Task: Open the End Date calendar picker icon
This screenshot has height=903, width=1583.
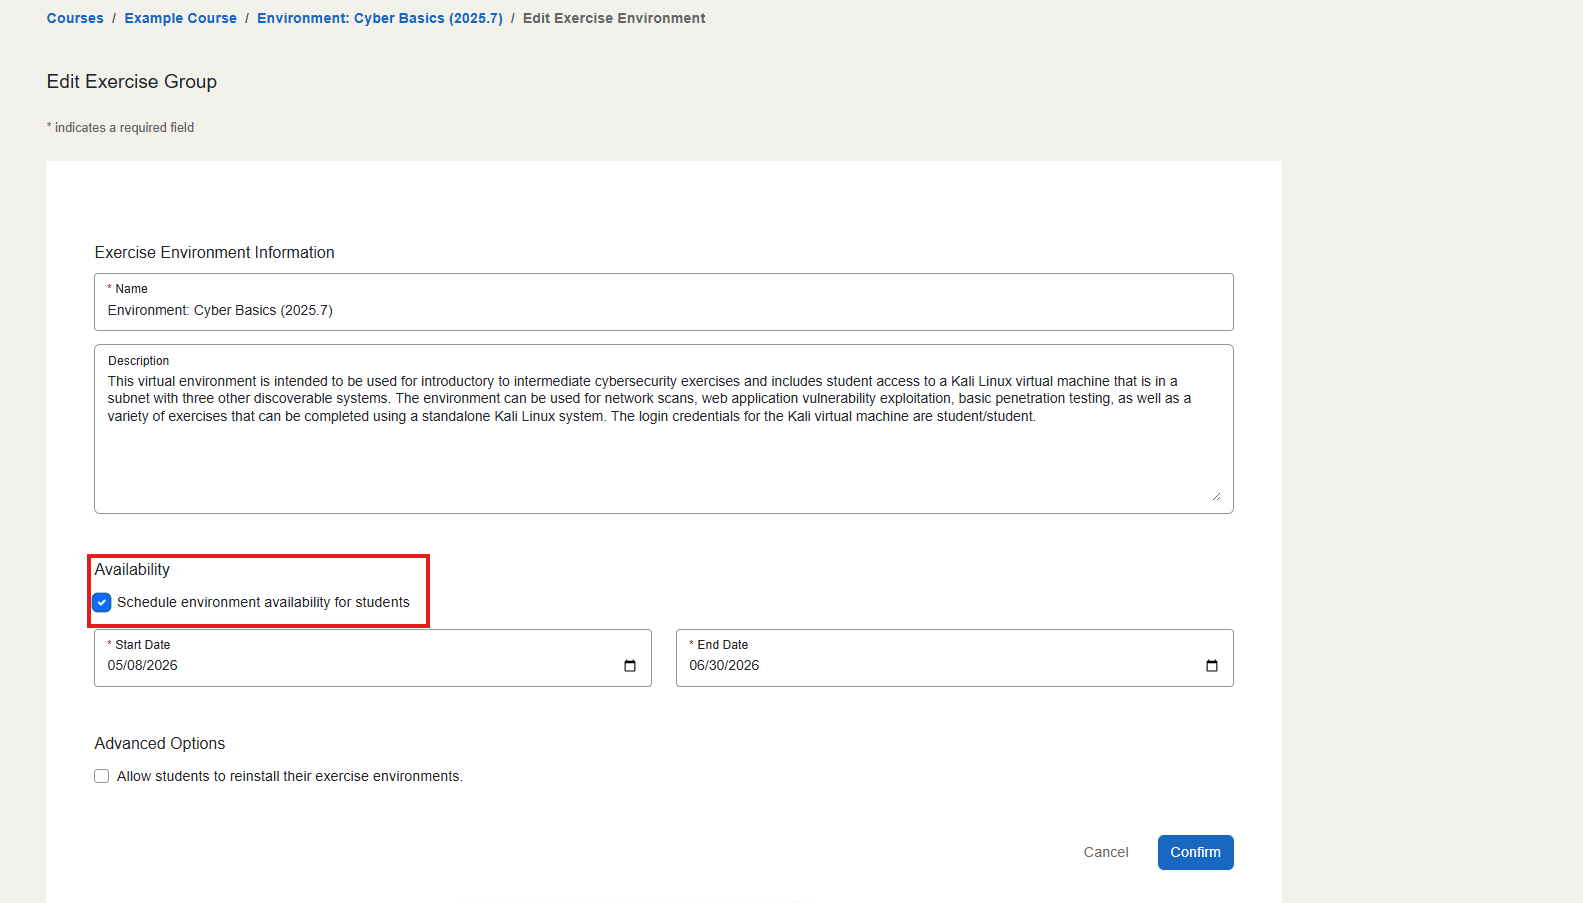Action: (1212, 666)
